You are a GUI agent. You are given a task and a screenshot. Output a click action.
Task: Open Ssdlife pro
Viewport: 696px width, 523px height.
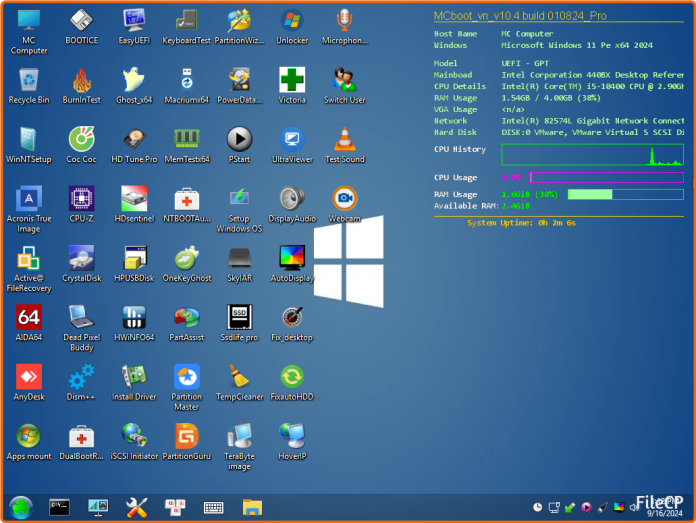pyautogui.click(x=239, y=324)
